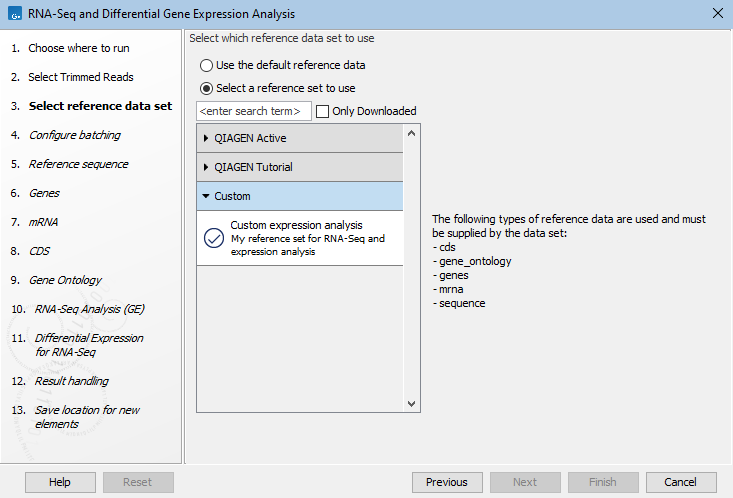Click the scroll down arrow of reference list
Viewport: 733px width, 498px height.
(411, 404)
